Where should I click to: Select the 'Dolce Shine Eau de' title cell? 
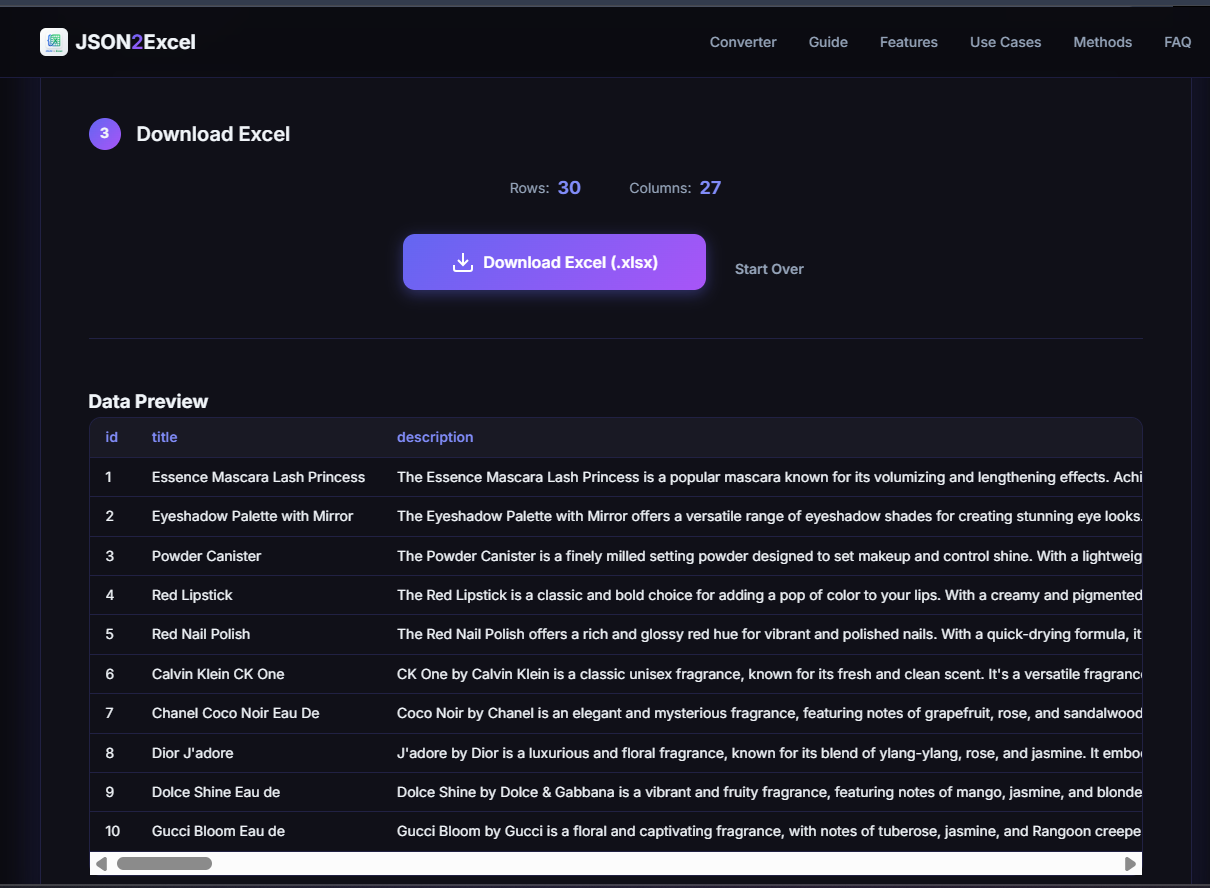point(216,792)
